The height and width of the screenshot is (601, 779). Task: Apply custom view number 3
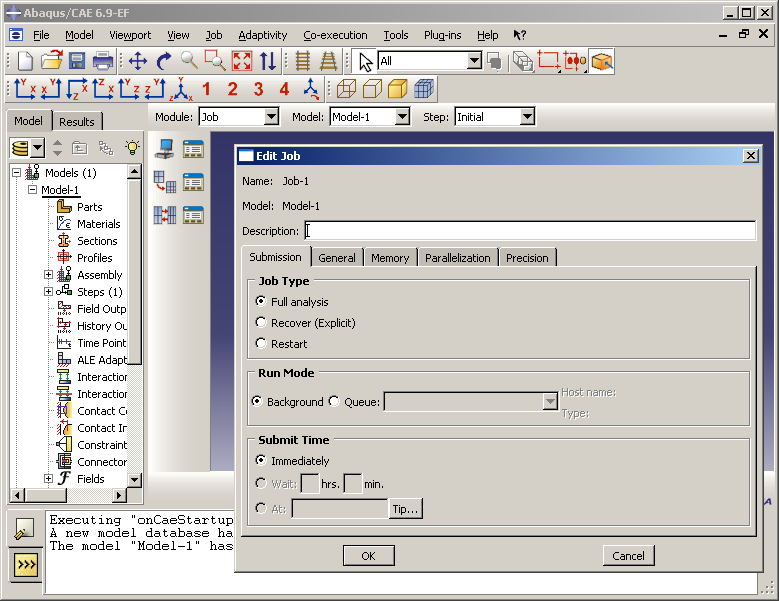(x=258, y=89)
